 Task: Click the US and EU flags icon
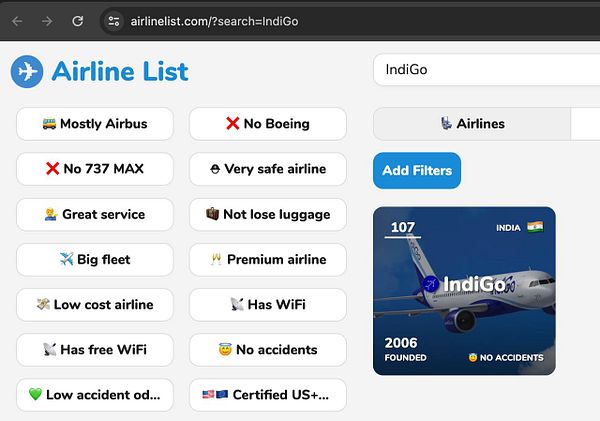(x=215, y=394)
